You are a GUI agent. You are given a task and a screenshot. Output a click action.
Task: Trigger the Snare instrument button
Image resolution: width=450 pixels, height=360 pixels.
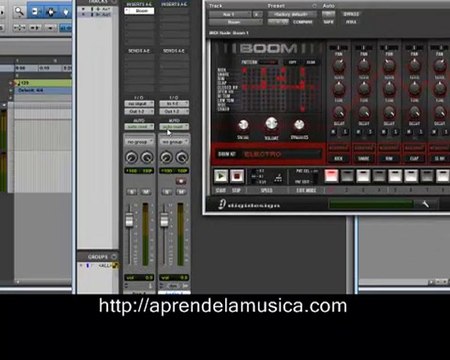coord(364,159)
